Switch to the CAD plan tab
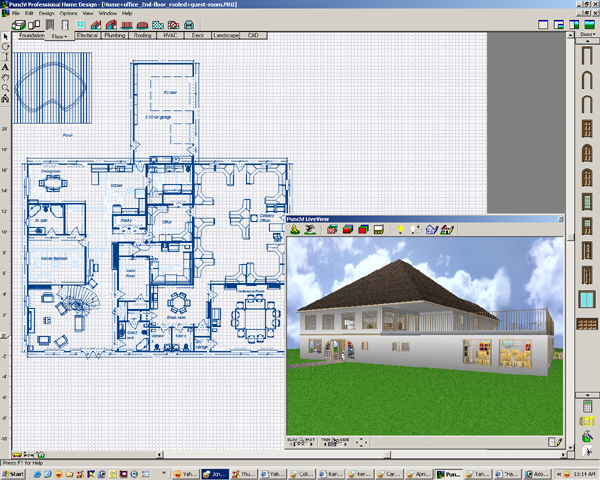Viewport: 600px width, 480px height. coord(253,35)
